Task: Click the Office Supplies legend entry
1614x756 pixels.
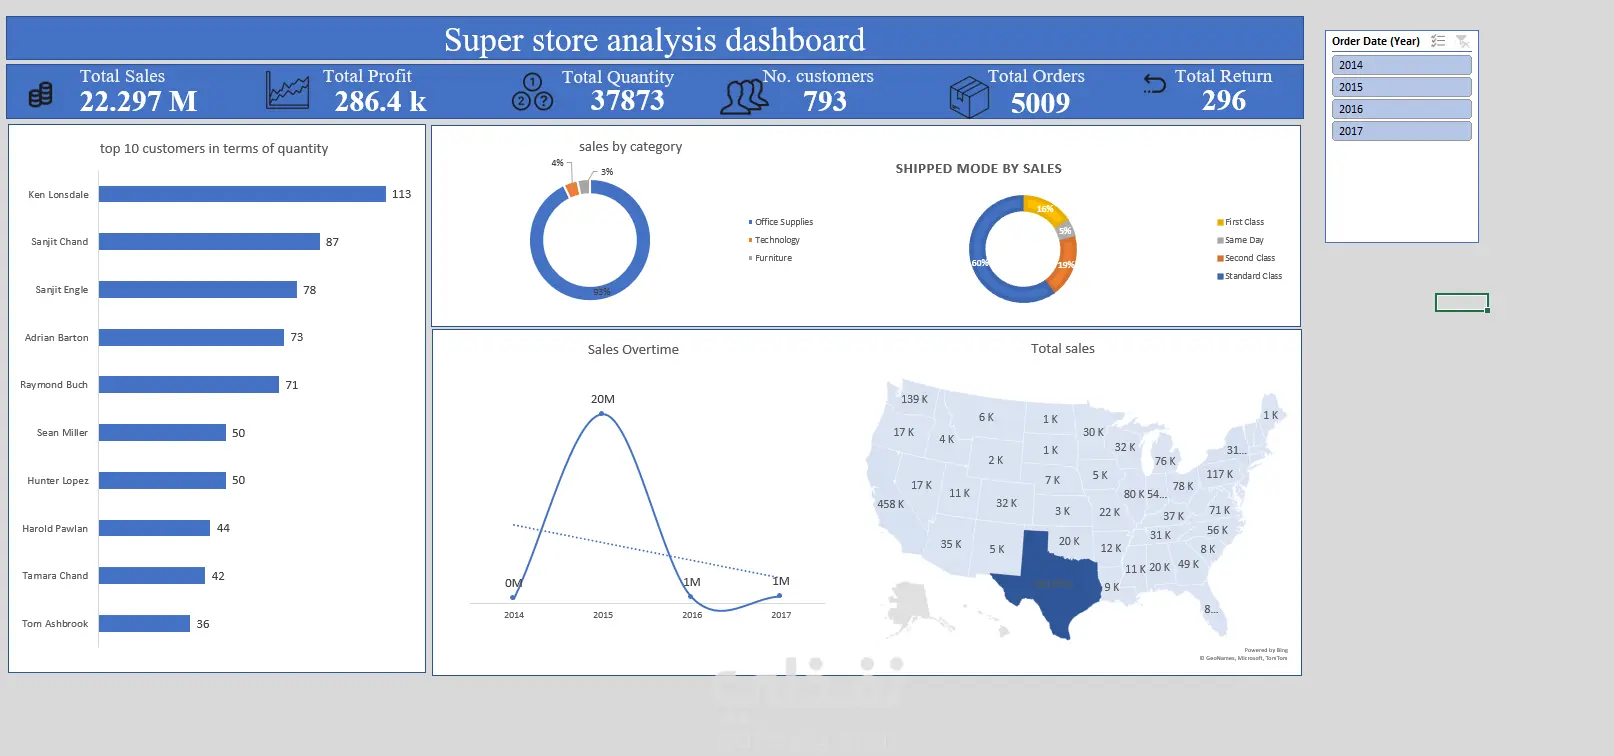Action: pyautogui.click(x=780, y=222)
